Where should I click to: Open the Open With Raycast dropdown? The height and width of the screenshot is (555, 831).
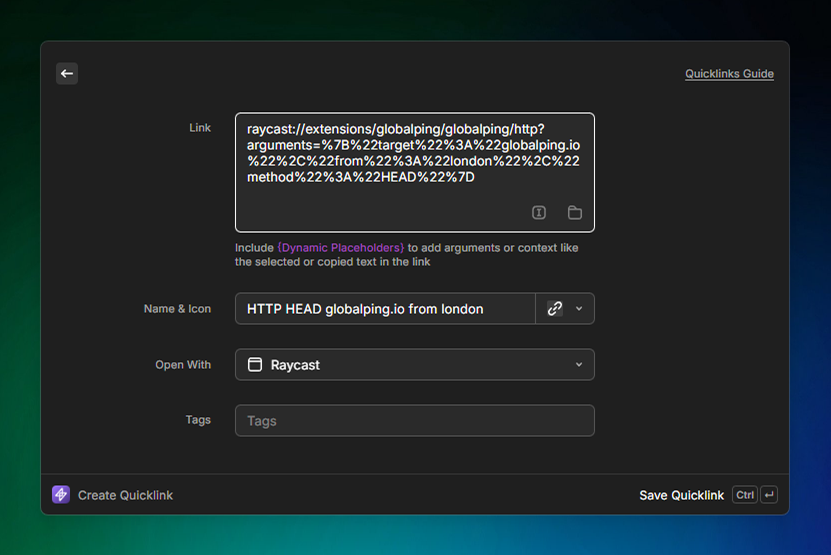(x=414, y=365)
